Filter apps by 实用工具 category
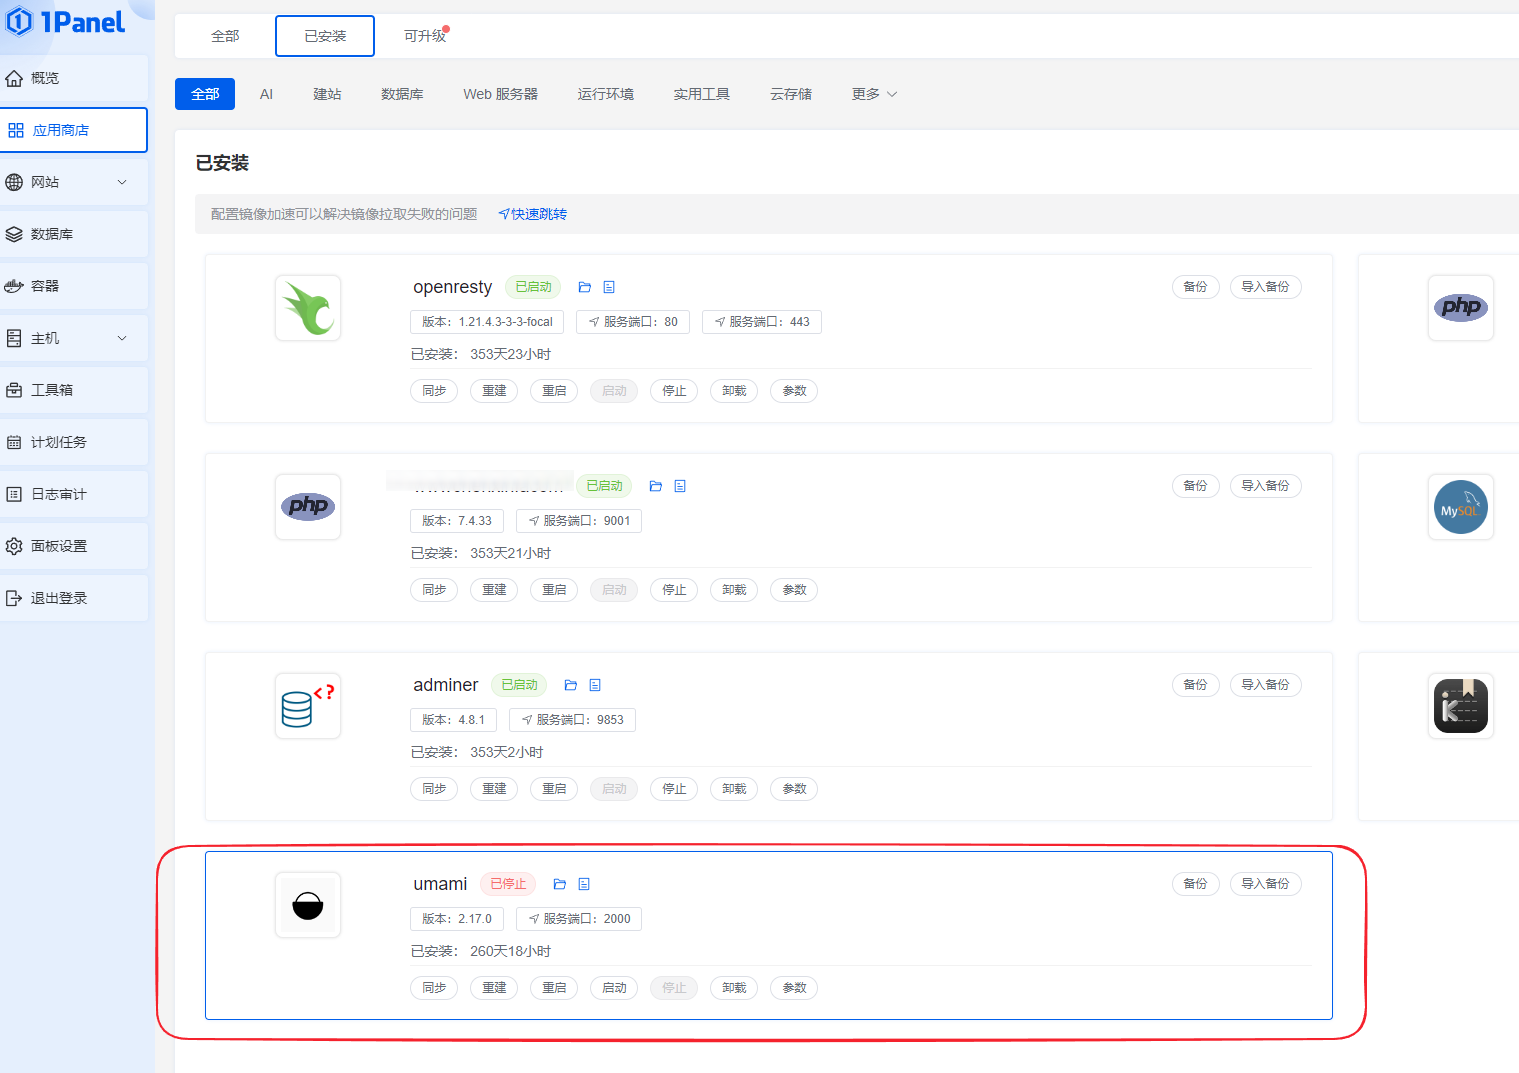The image size is (1519, 1073). pyautogui.click(x=701, y=94)
